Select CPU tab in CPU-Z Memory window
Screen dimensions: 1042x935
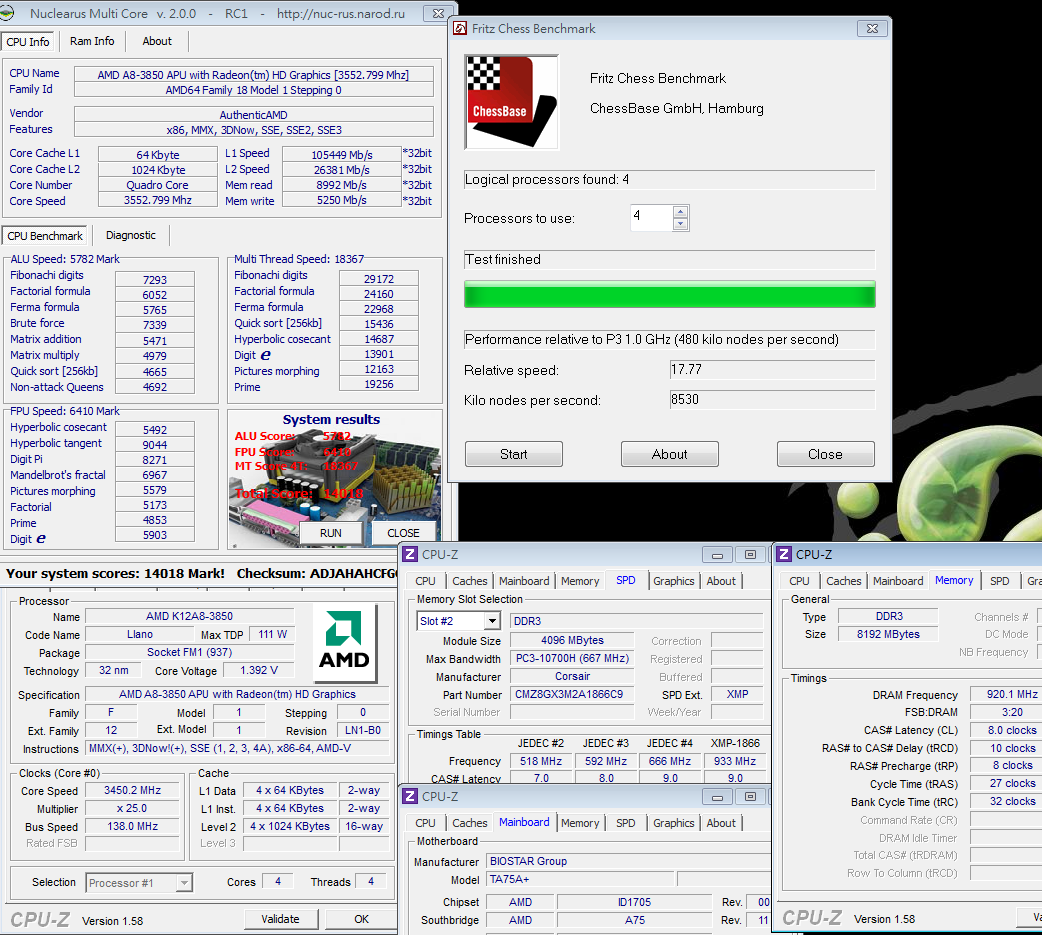point(799,581)
